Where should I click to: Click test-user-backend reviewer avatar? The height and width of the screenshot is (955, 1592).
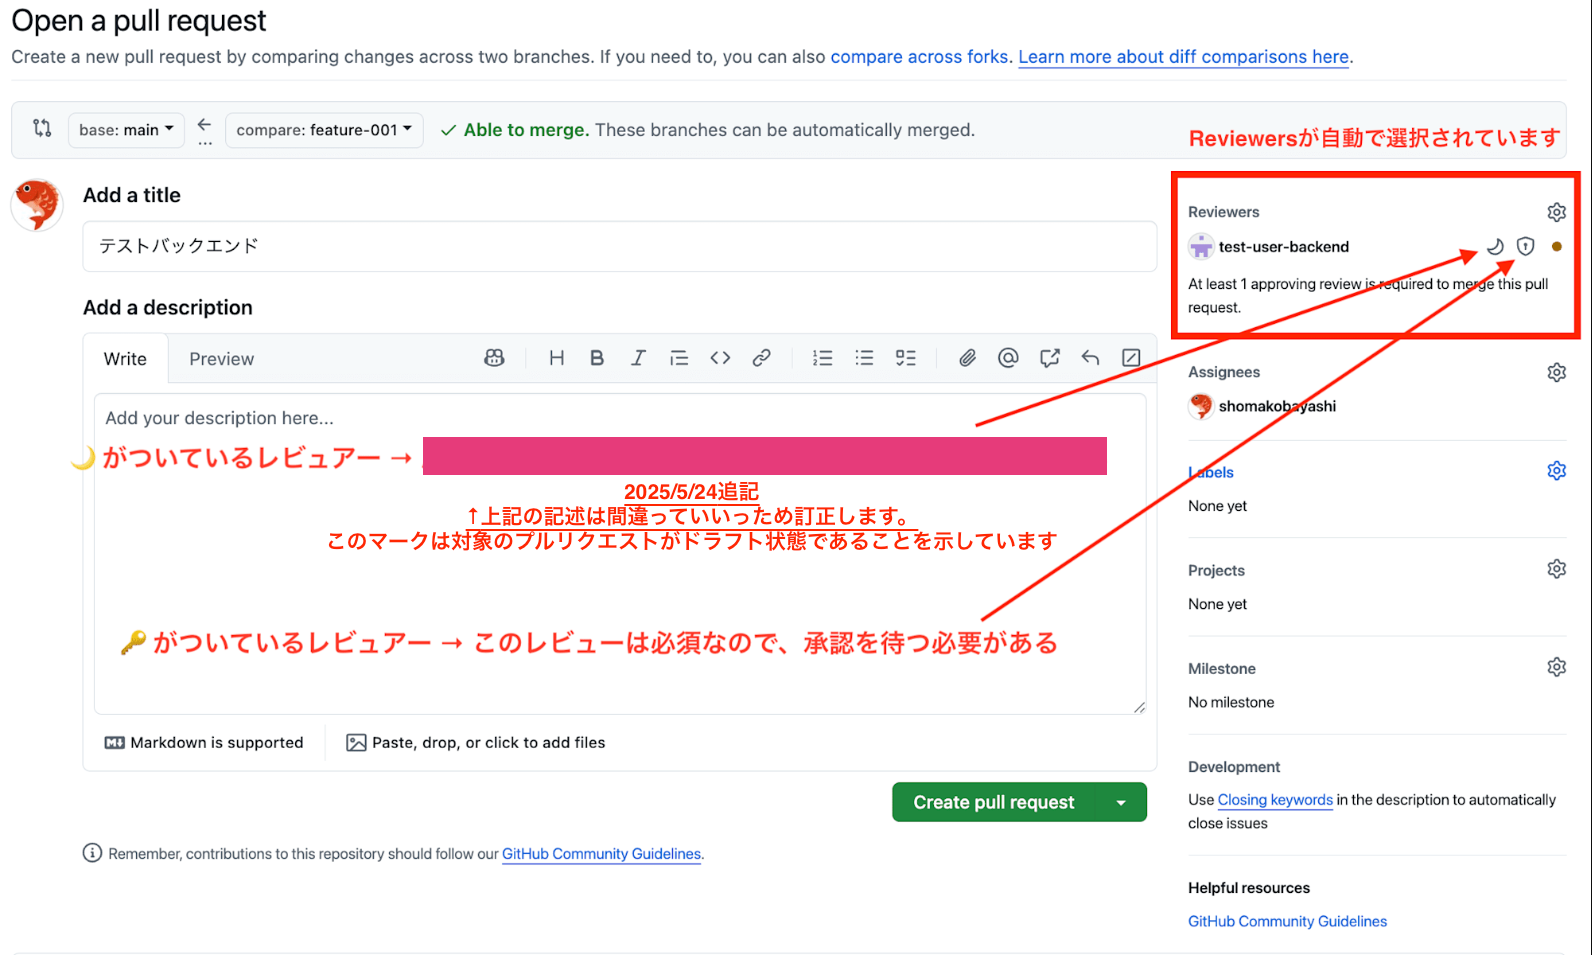1201,247
